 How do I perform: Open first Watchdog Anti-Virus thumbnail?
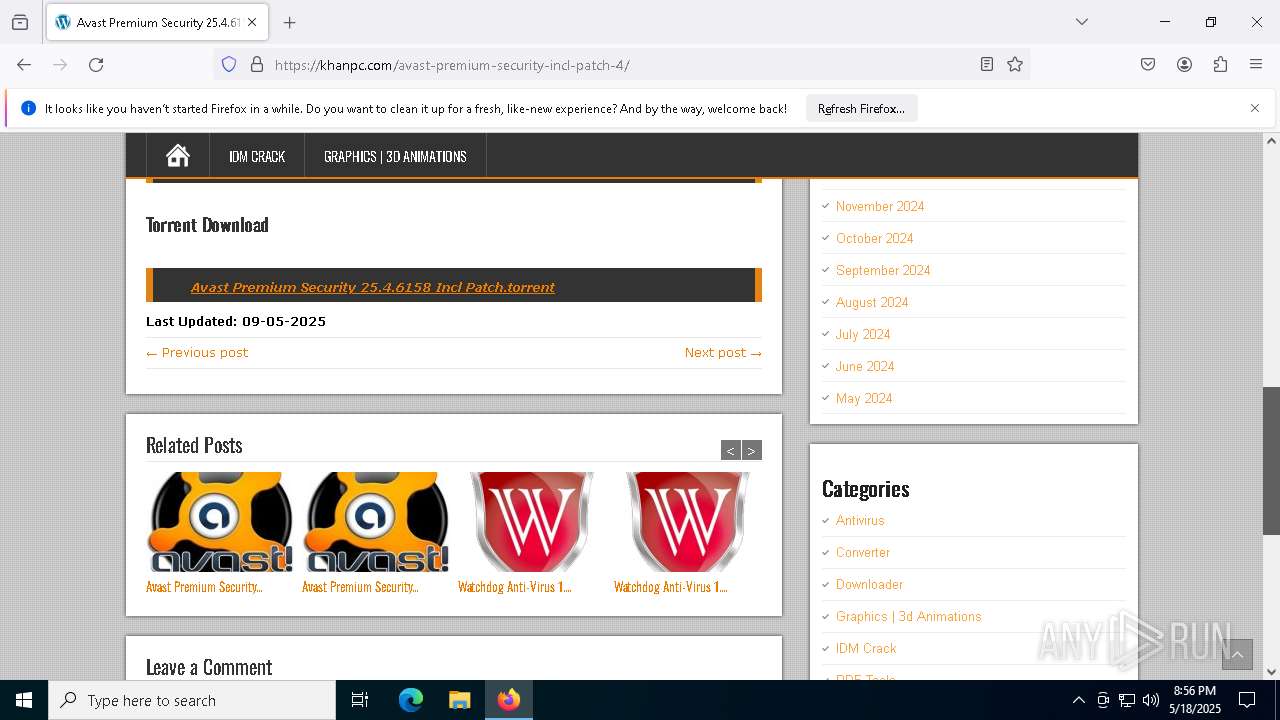[532, 522]
